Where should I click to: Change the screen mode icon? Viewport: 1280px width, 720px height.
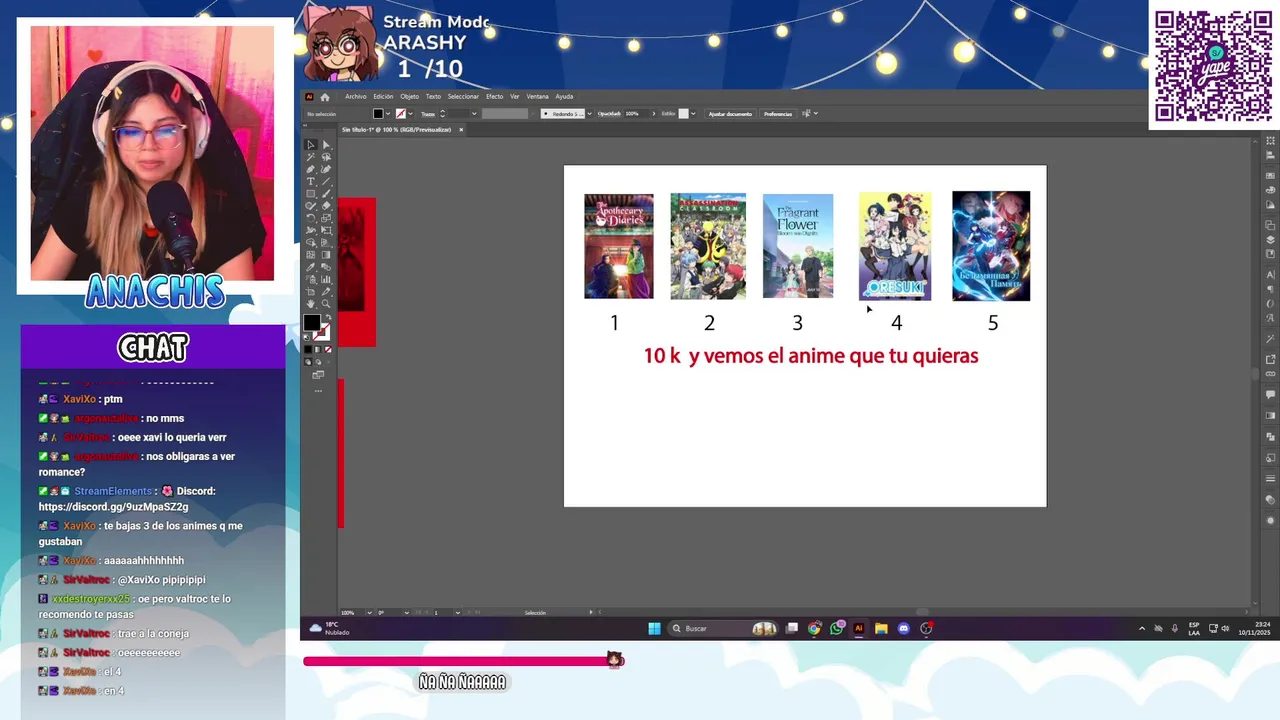(318, 375)
